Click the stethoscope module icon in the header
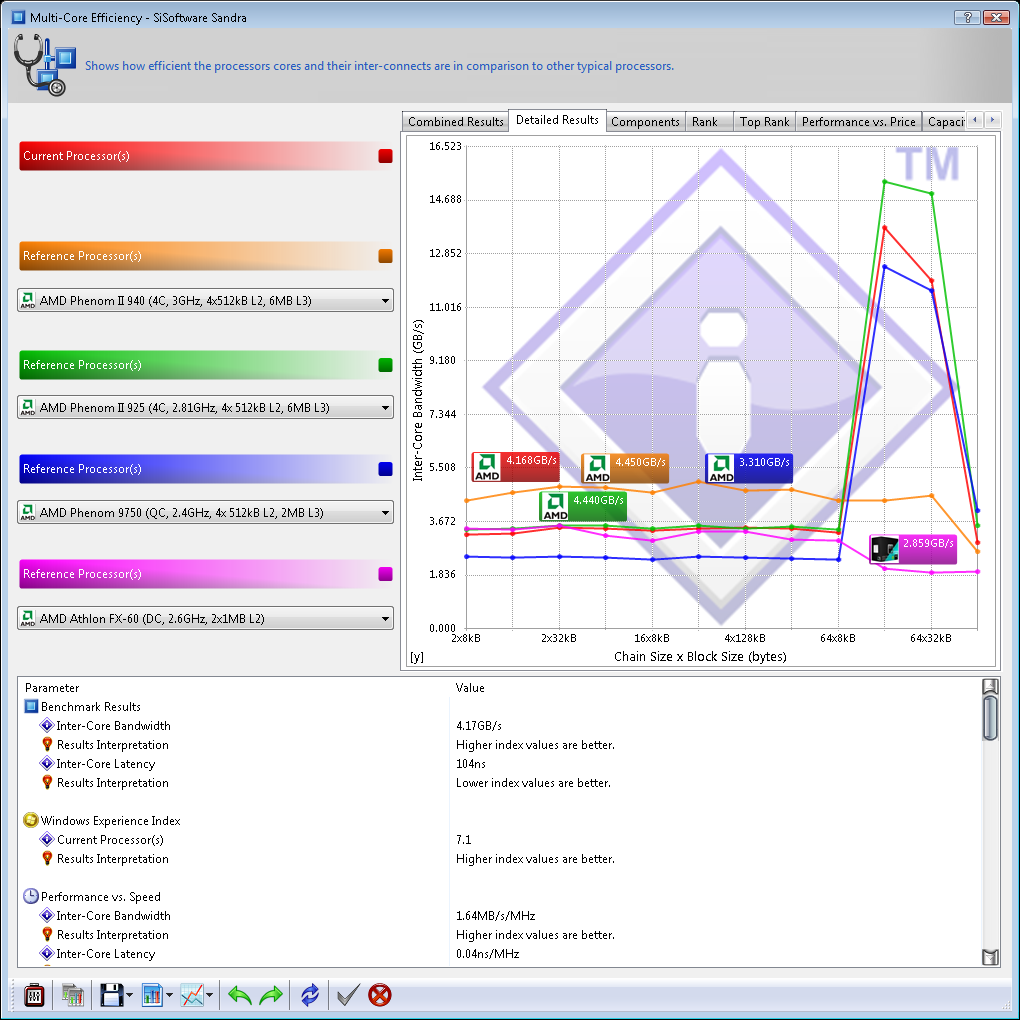 tap(44, 65)
